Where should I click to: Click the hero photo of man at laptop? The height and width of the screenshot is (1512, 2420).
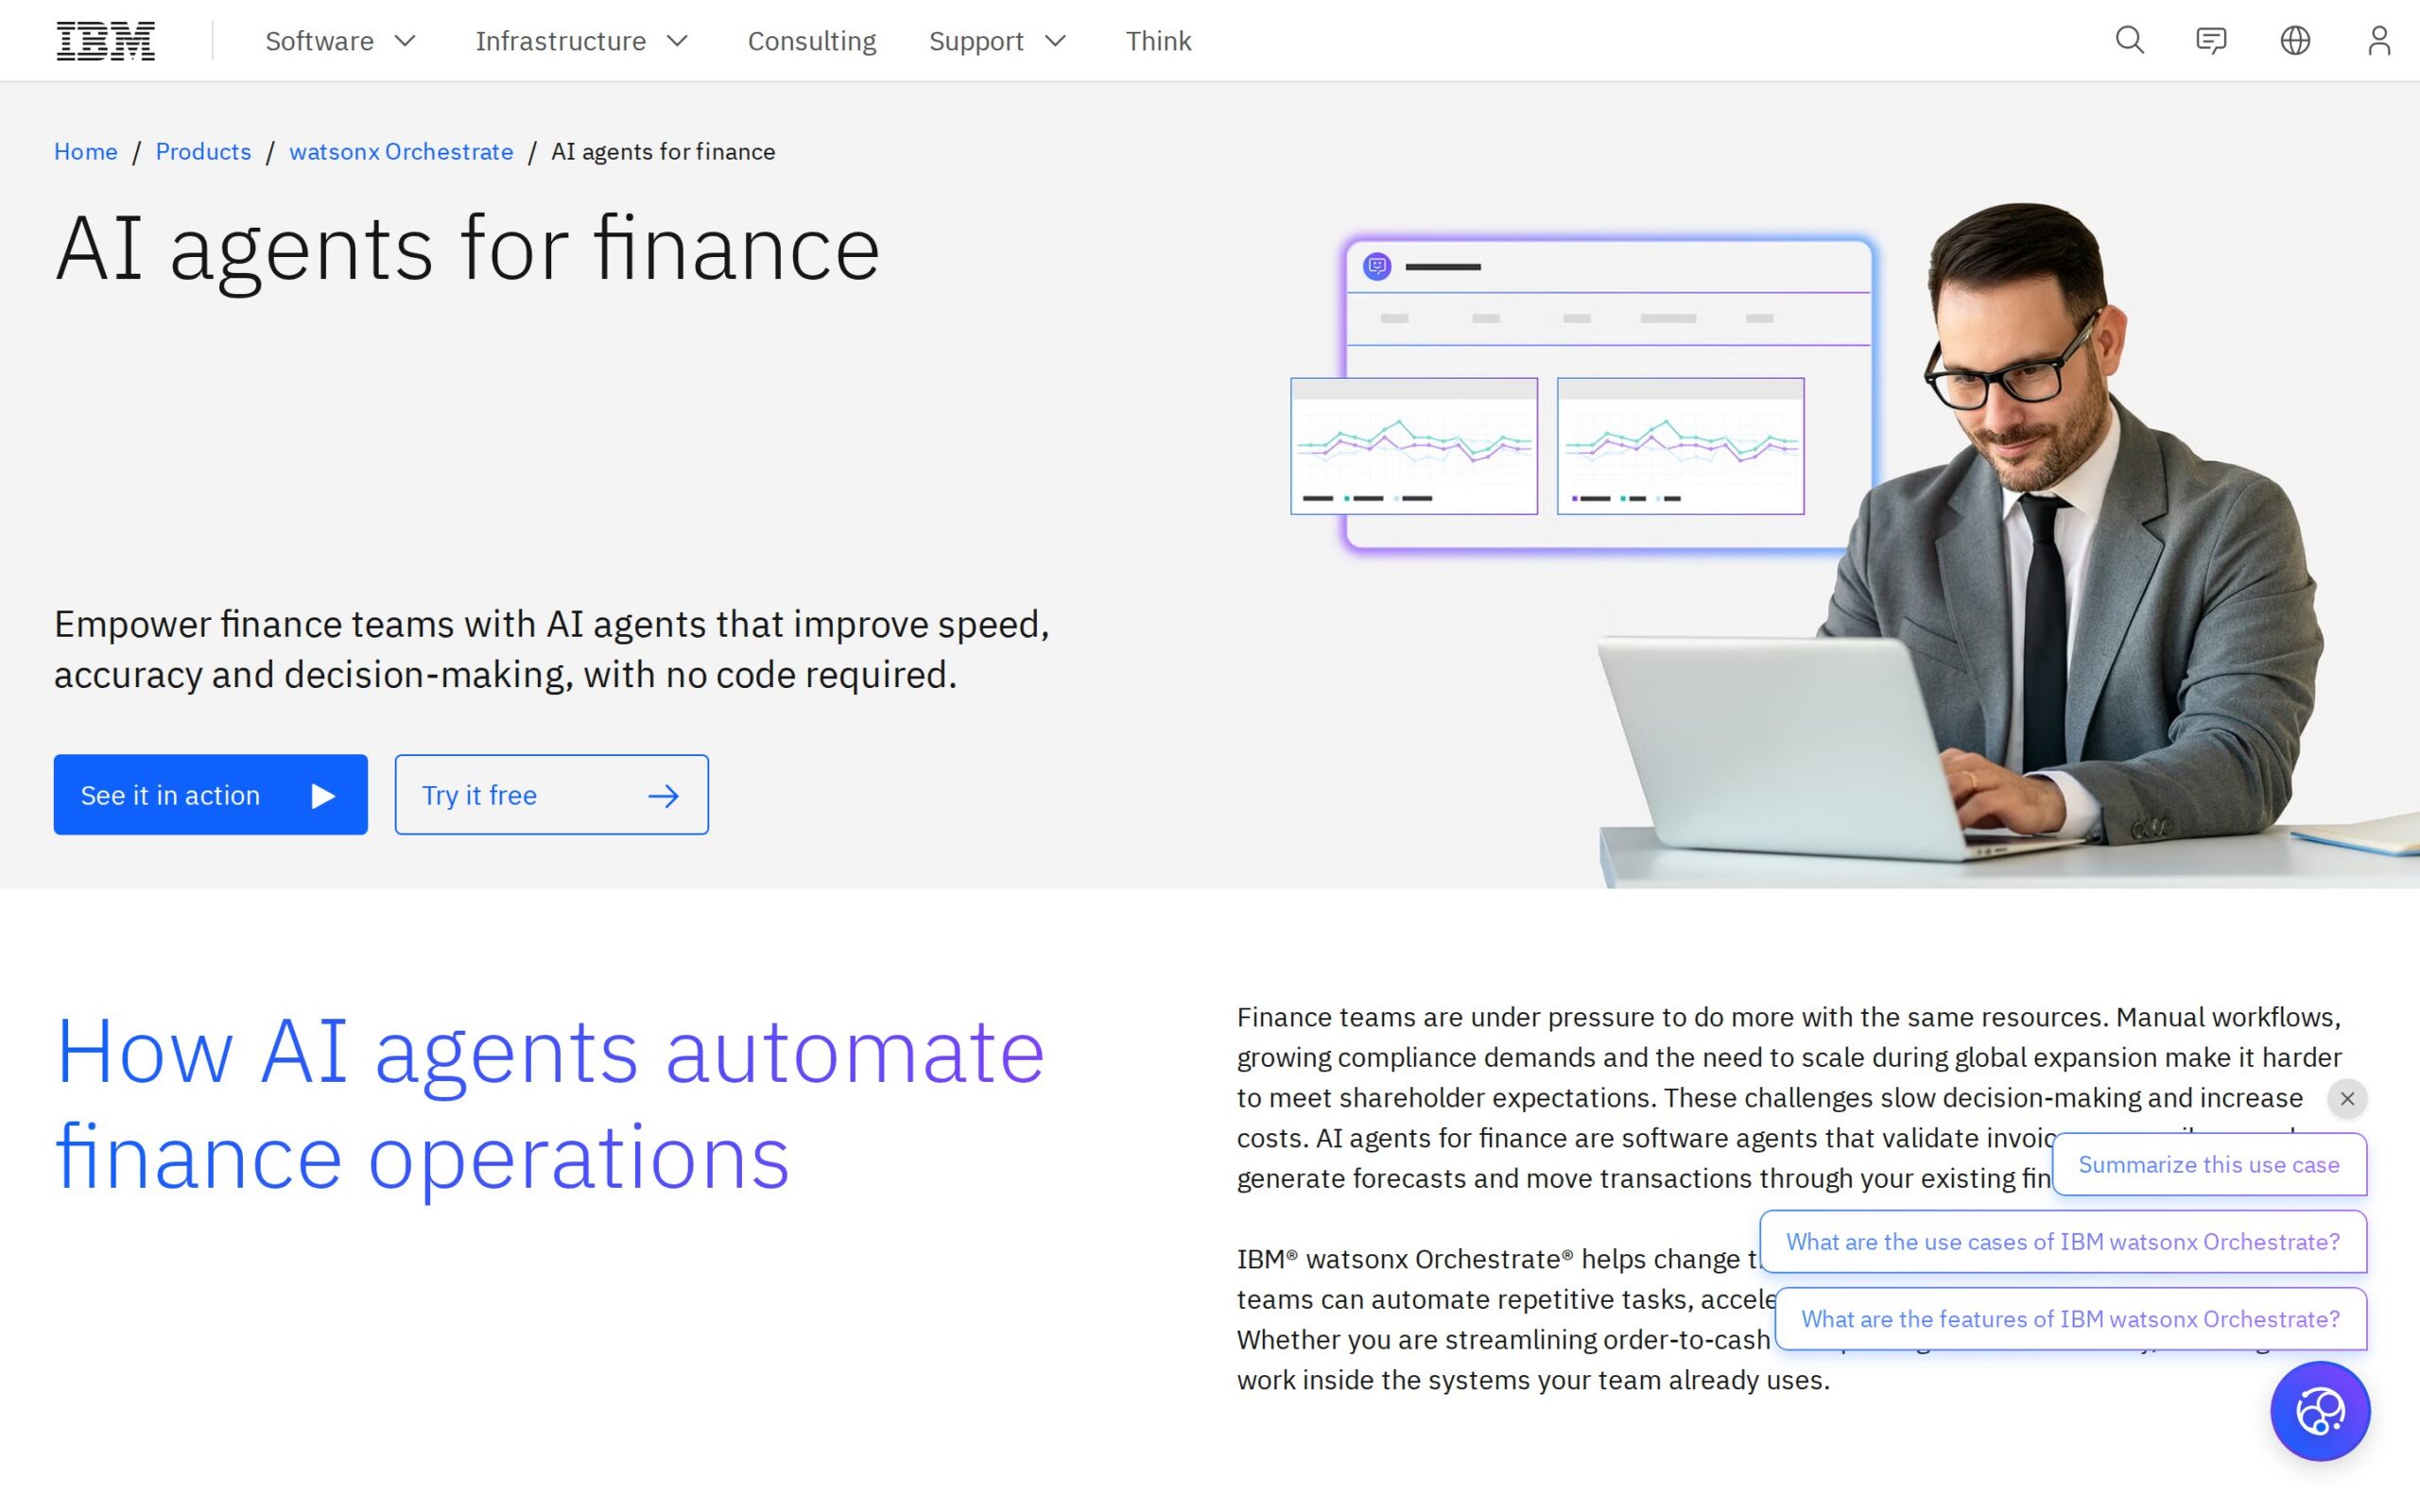[2010, 545]
